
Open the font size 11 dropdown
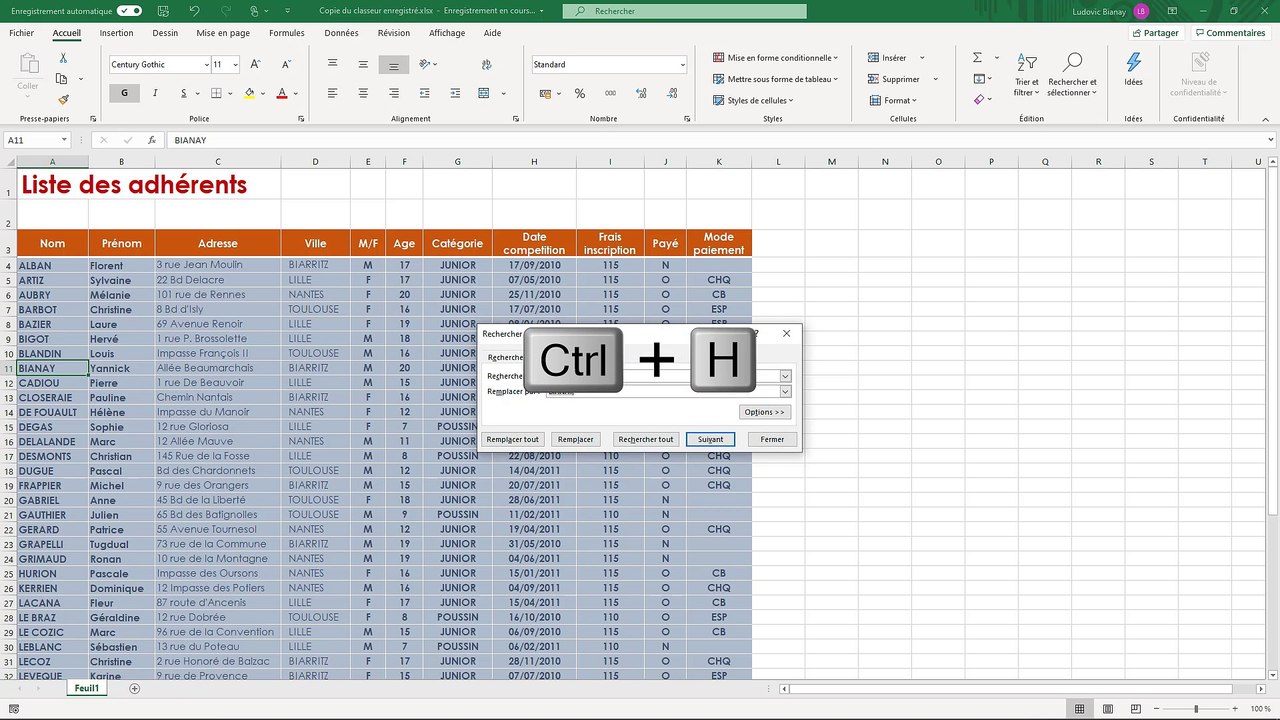tap(236, 64)
